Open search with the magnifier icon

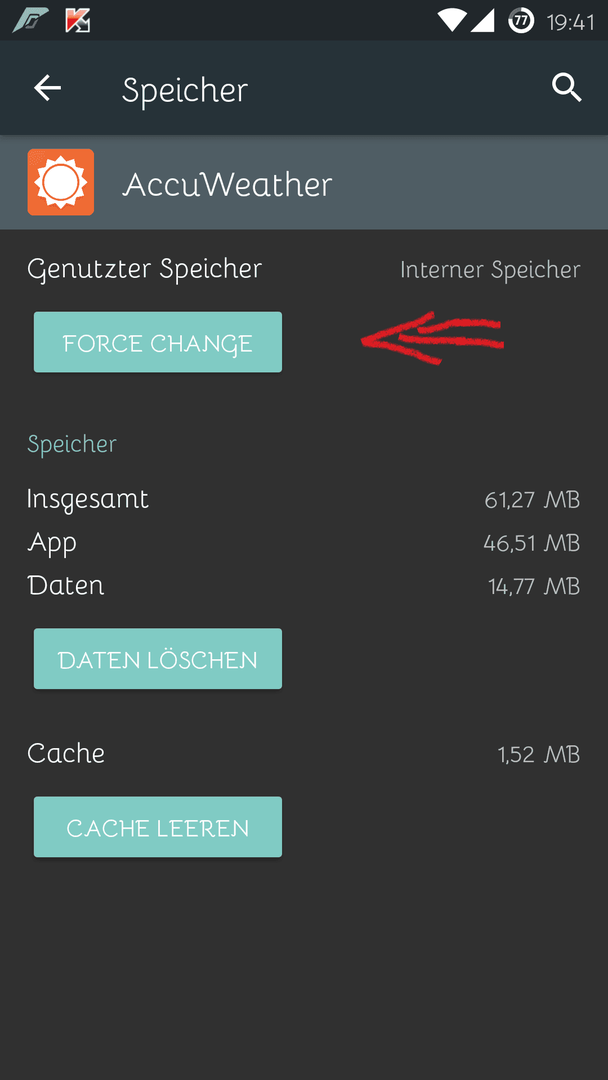[567, 88]
